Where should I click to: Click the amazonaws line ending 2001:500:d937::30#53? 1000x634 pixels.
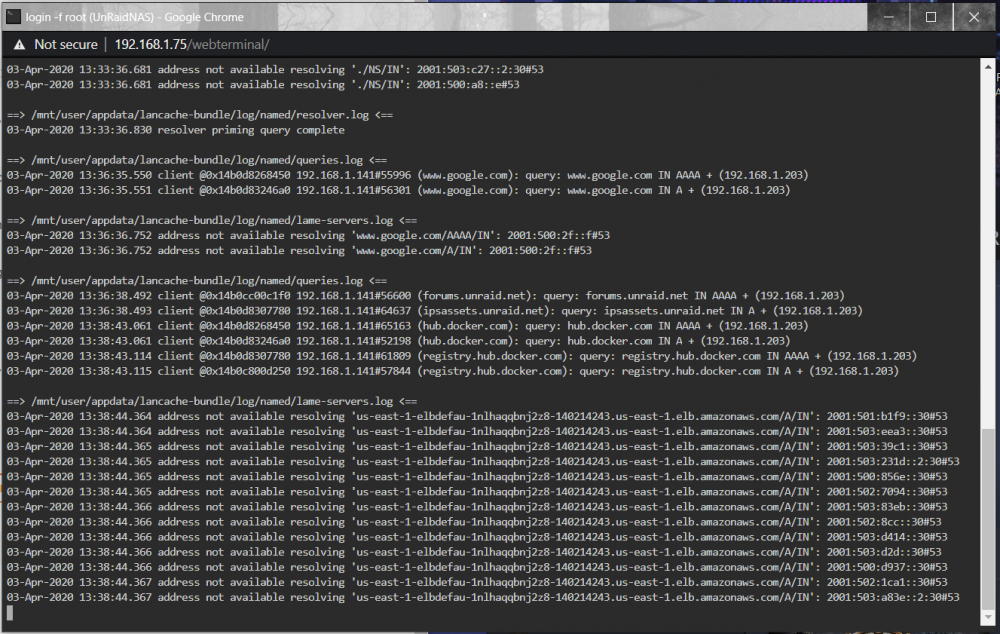(477, 568)
